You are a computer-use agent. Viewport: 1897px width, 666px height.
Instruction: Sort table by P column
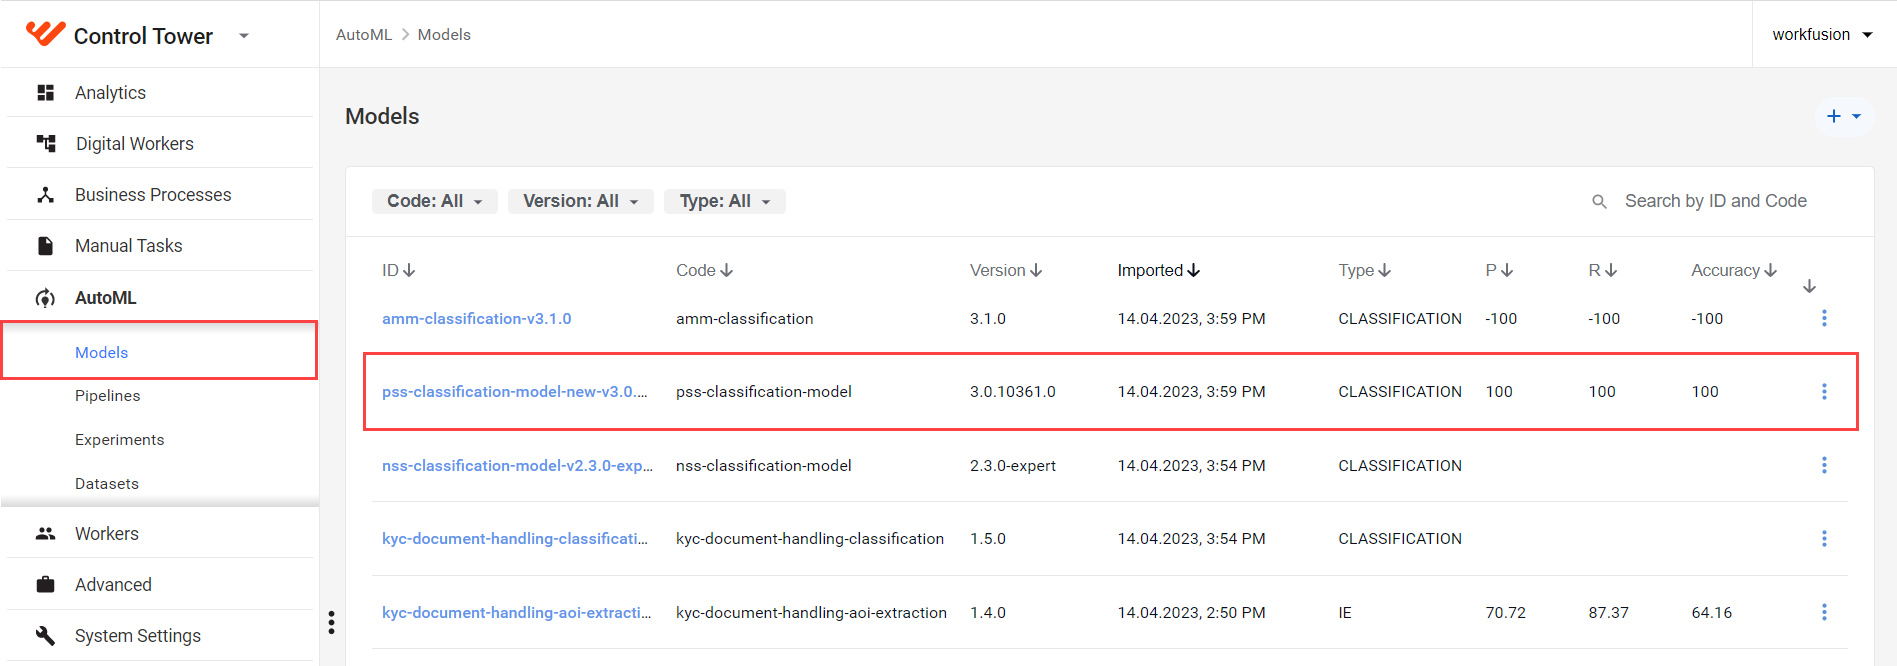[1499, 270]
